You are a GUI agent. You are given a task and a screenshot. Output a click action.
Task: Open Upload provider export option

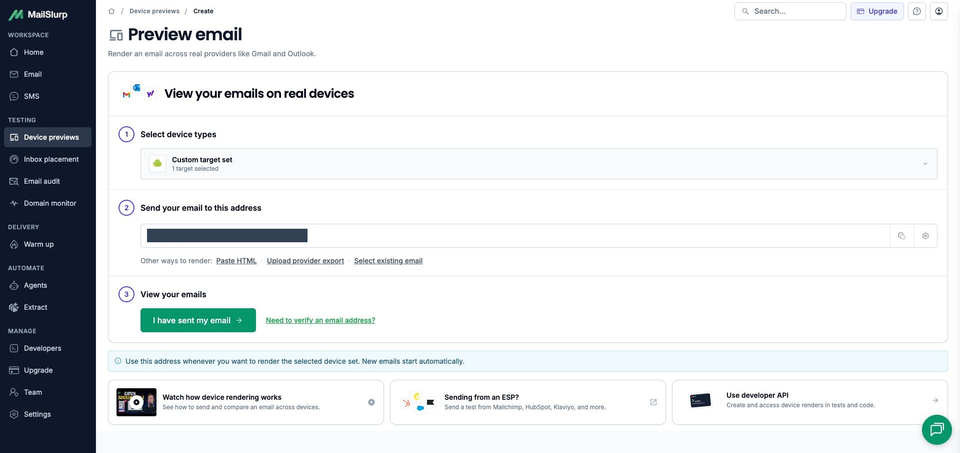(x=306, y=261)
